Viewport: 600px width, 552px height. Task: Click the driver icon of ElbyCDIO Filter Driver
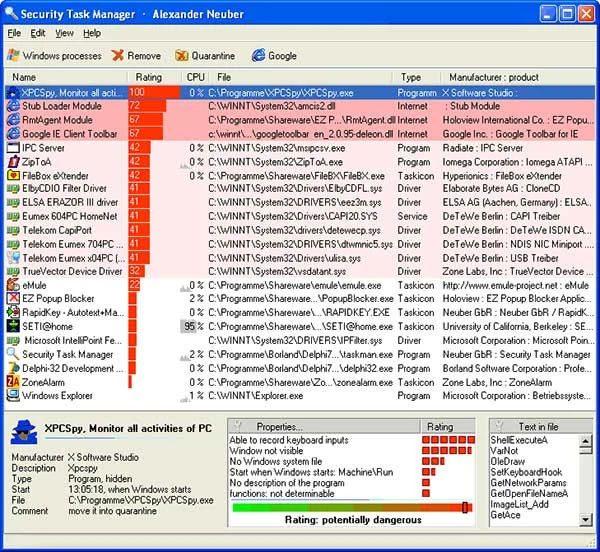click(13, 189)
